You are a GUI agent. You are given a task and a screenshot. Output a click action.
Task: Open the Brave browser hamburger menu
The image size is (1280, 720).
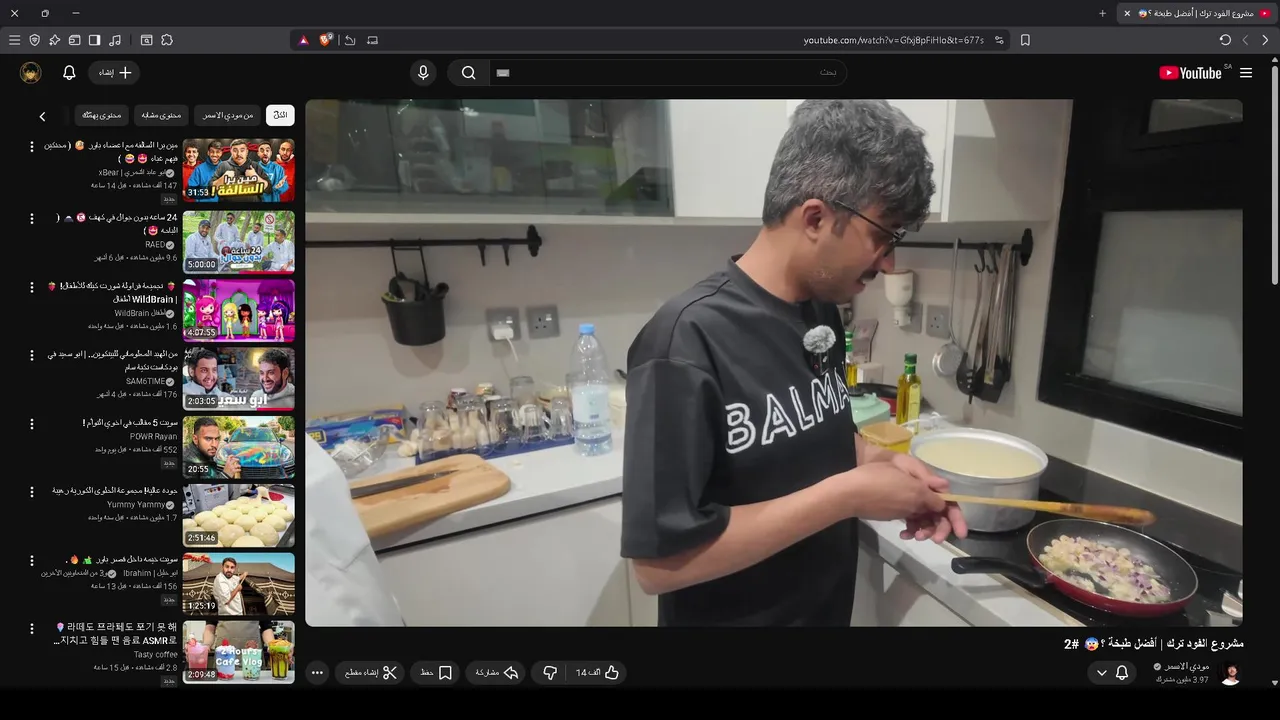14,40
